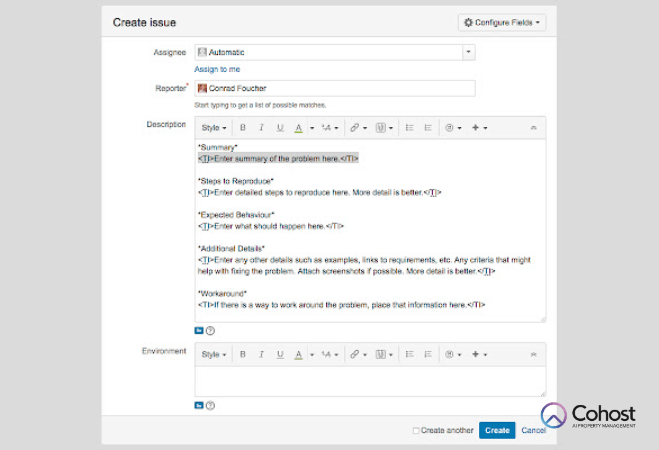Screen dimensions: 659x450
Task: Open more formatting dropdown in Environment toolbar
Action: 330,355
